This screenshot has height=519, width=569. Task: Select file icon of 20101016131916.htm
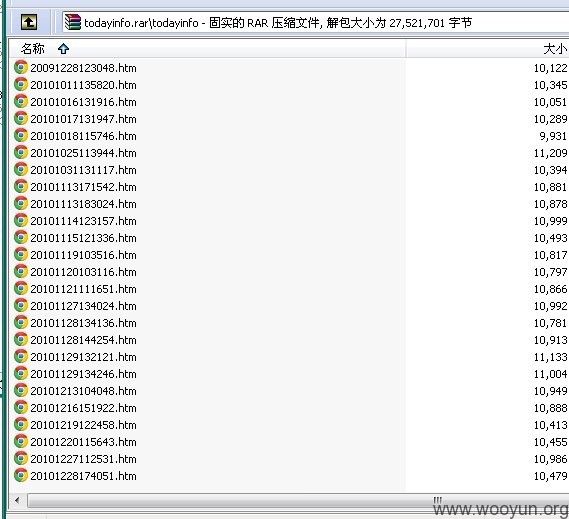point(21,102)
